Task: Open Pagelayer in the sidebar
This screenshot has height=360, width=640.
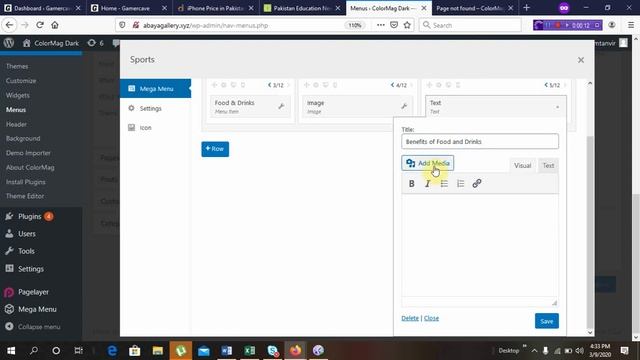Action: pyautogui.click(x=33, y=292)
